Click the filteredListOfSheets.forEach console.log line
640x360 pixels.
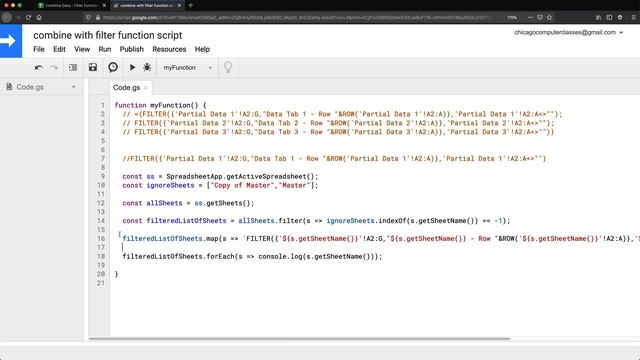pyautogui.click(x=252, y=257)
